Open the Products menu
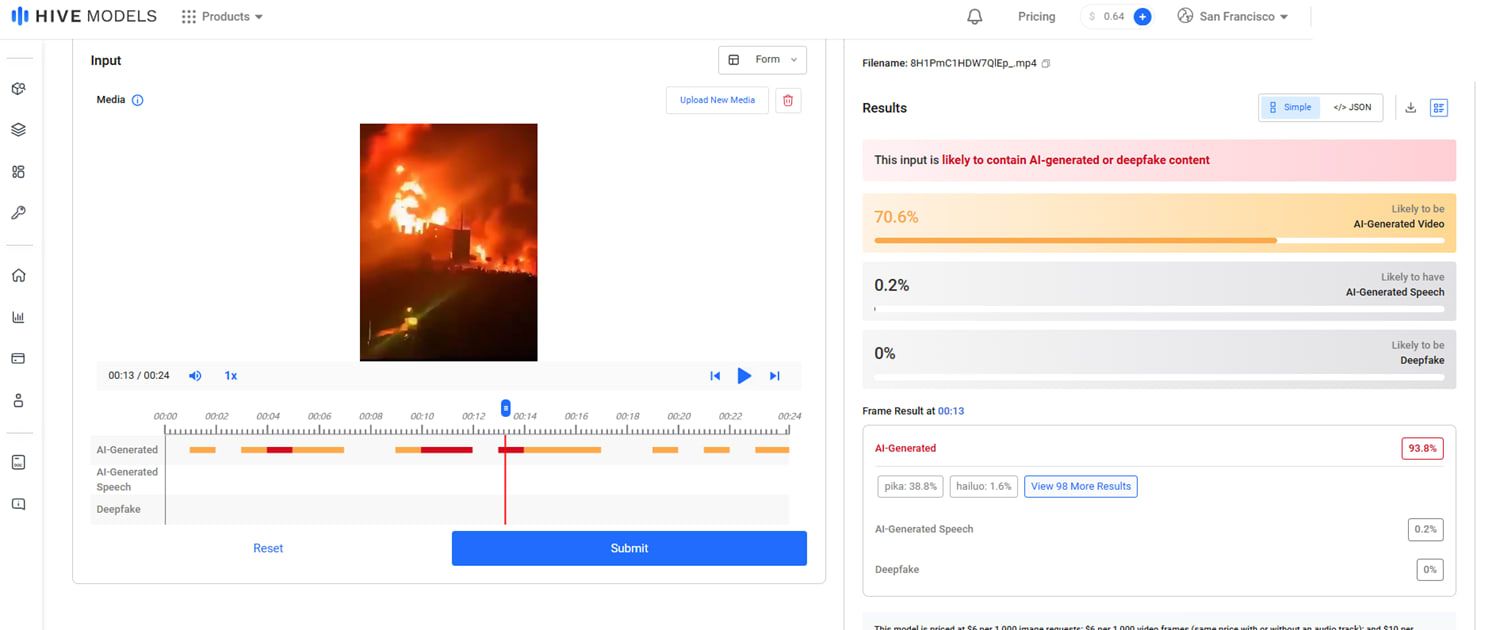The width and height of the screenshot is (1500, 630). (x=223, y=17)
